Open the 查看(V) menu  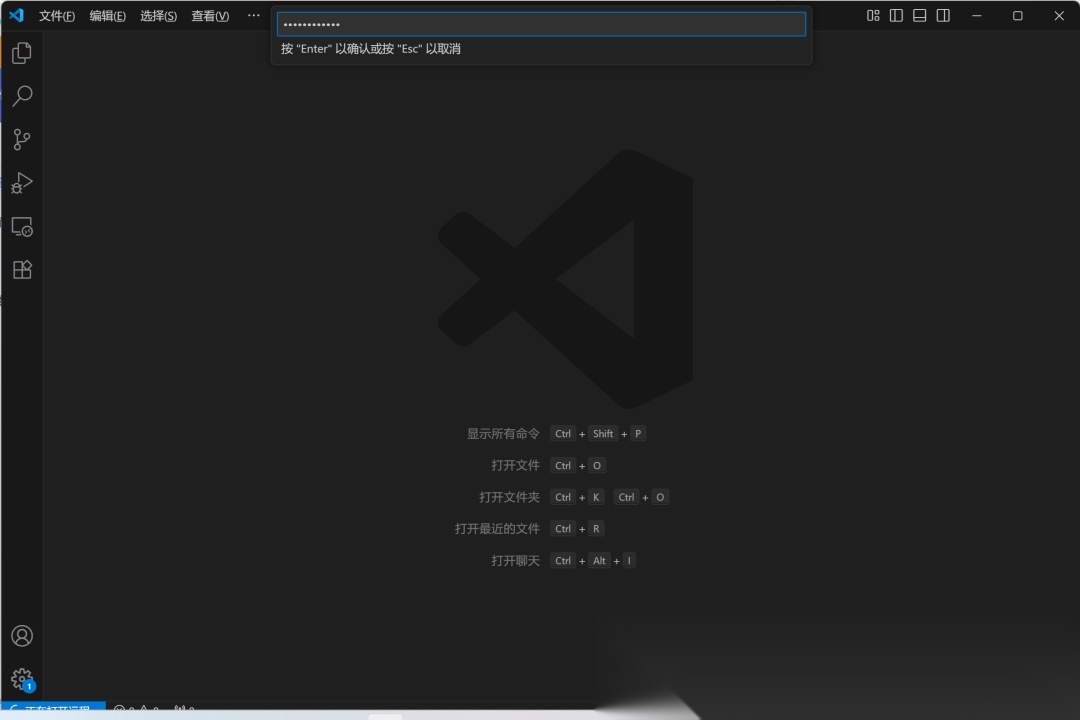pyautogui.click(x=210, y=16)
